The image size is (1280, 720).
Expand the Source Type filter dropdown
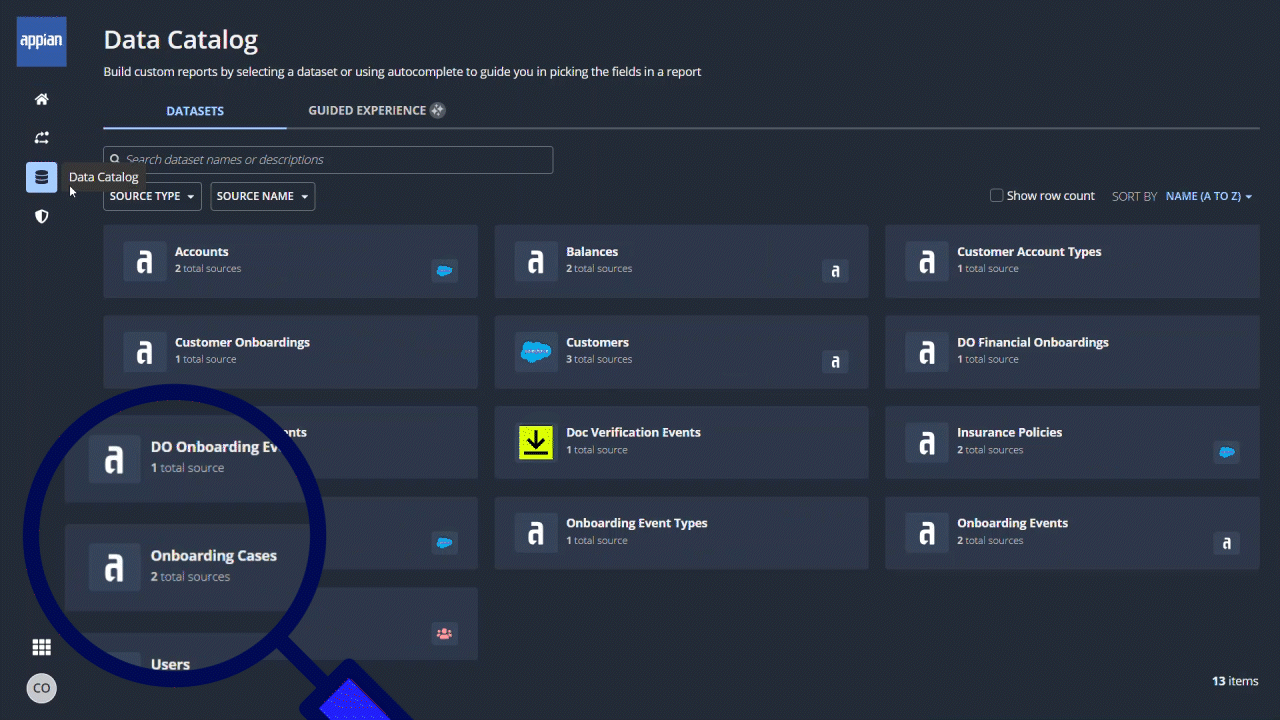[x=152, y=196]
